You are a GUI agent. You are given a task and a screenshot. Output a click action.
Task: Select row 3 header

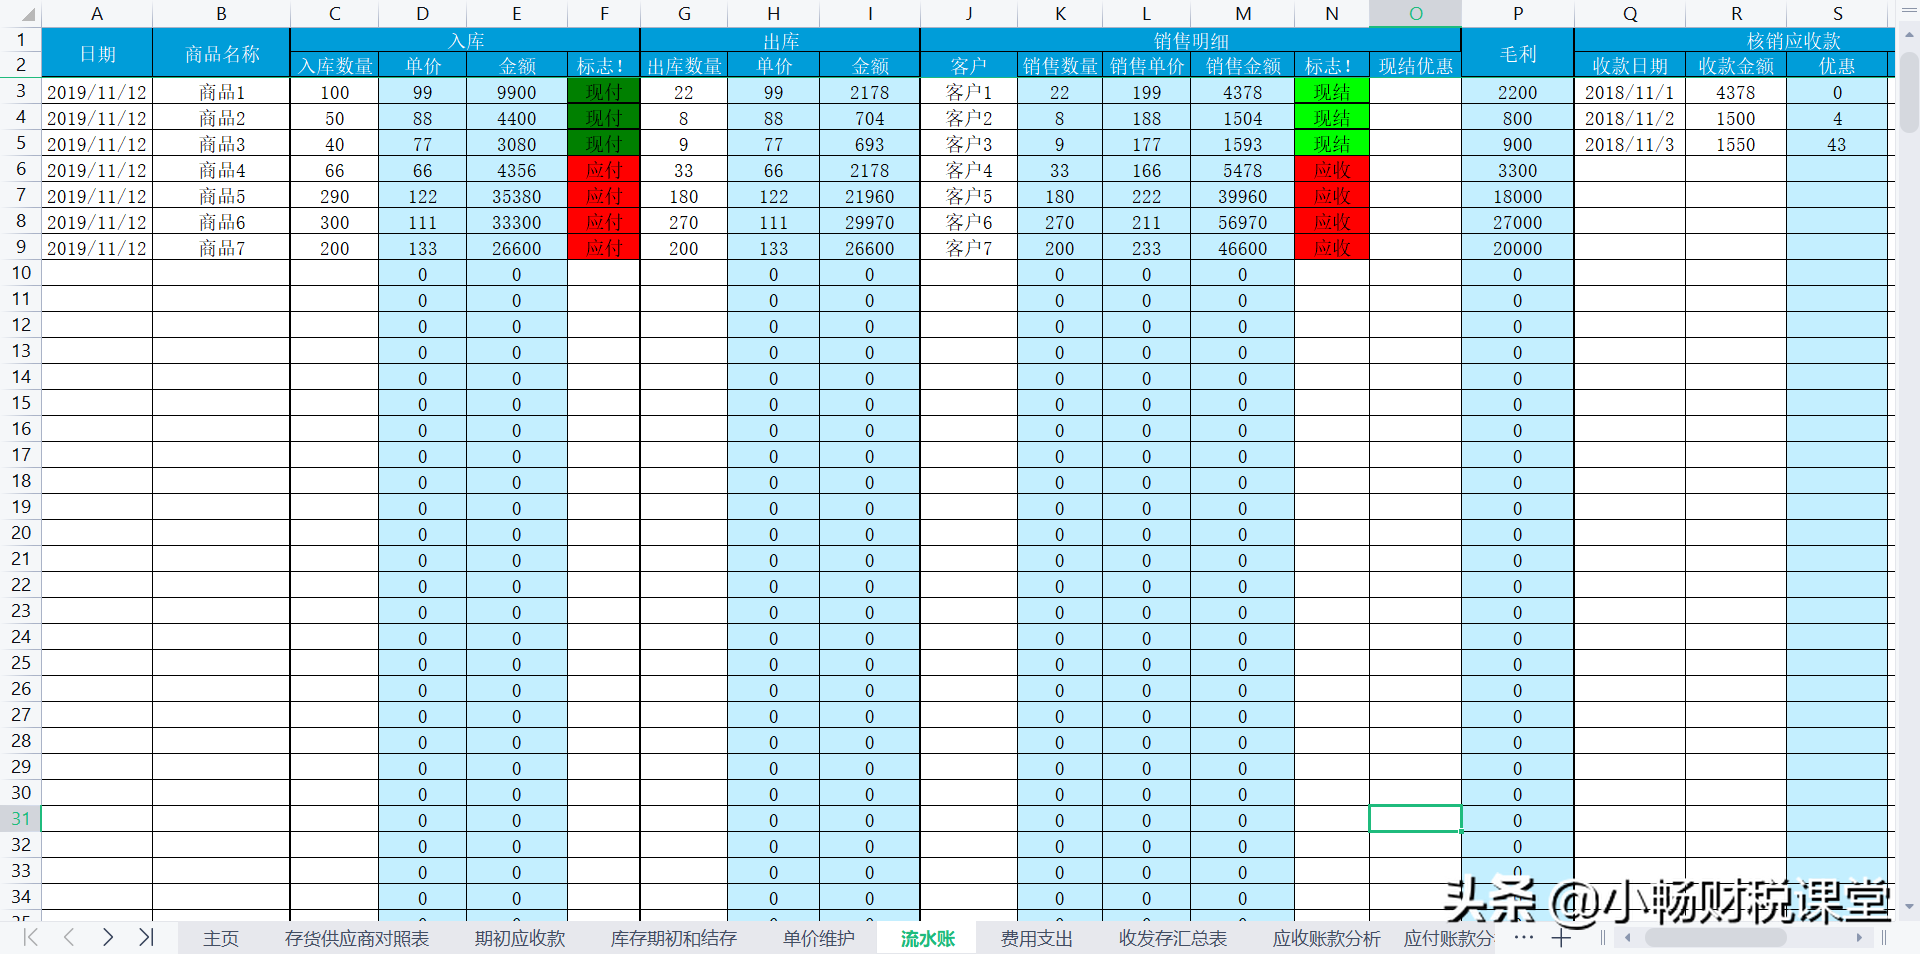pyautogui.click(x=21, y=91)
